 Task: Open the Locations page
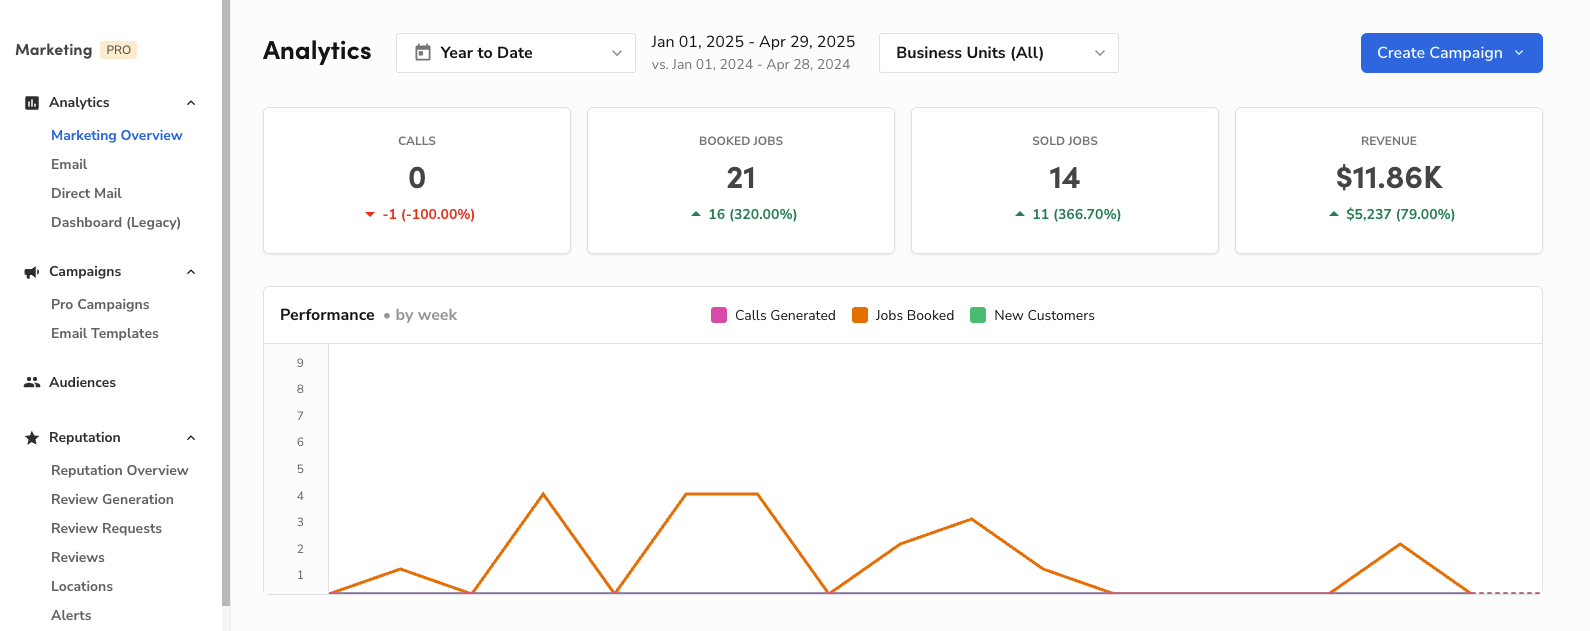82,586
